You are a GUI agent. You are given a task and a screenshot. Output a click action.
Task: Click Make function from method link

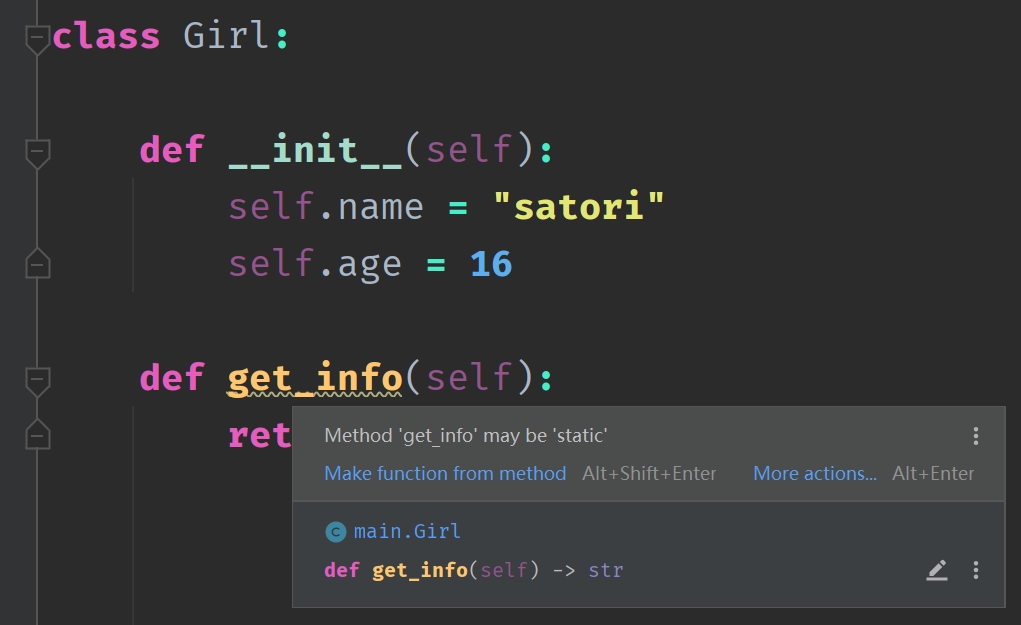pyautogui.click(x=445, y=473)
